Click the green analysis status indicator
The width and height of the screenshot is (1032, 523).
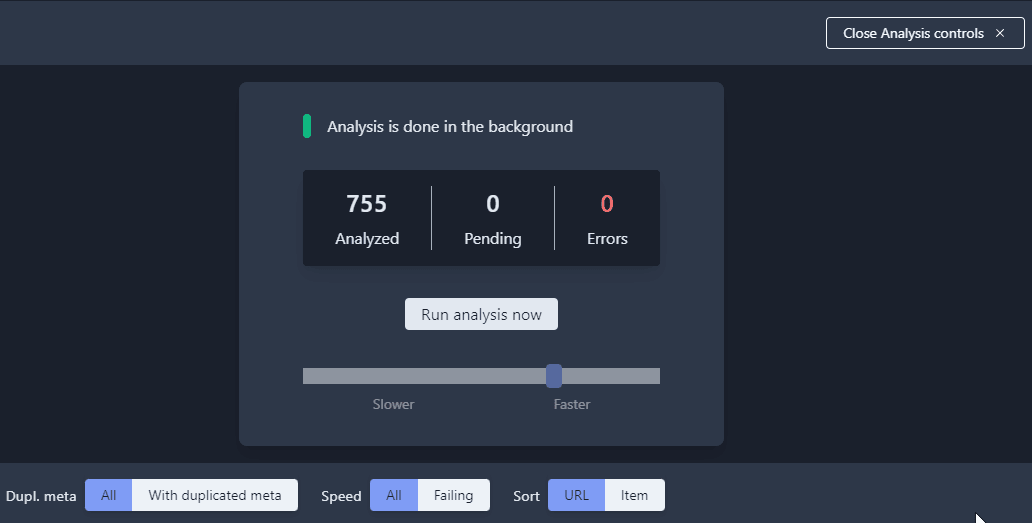click(307, 126)
